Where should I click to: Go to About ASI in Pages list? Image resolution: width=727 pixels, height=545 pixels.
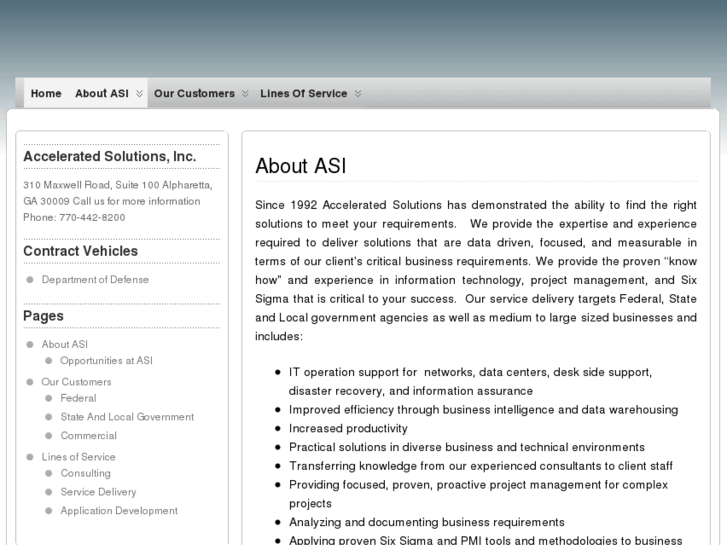coord(64,344)
